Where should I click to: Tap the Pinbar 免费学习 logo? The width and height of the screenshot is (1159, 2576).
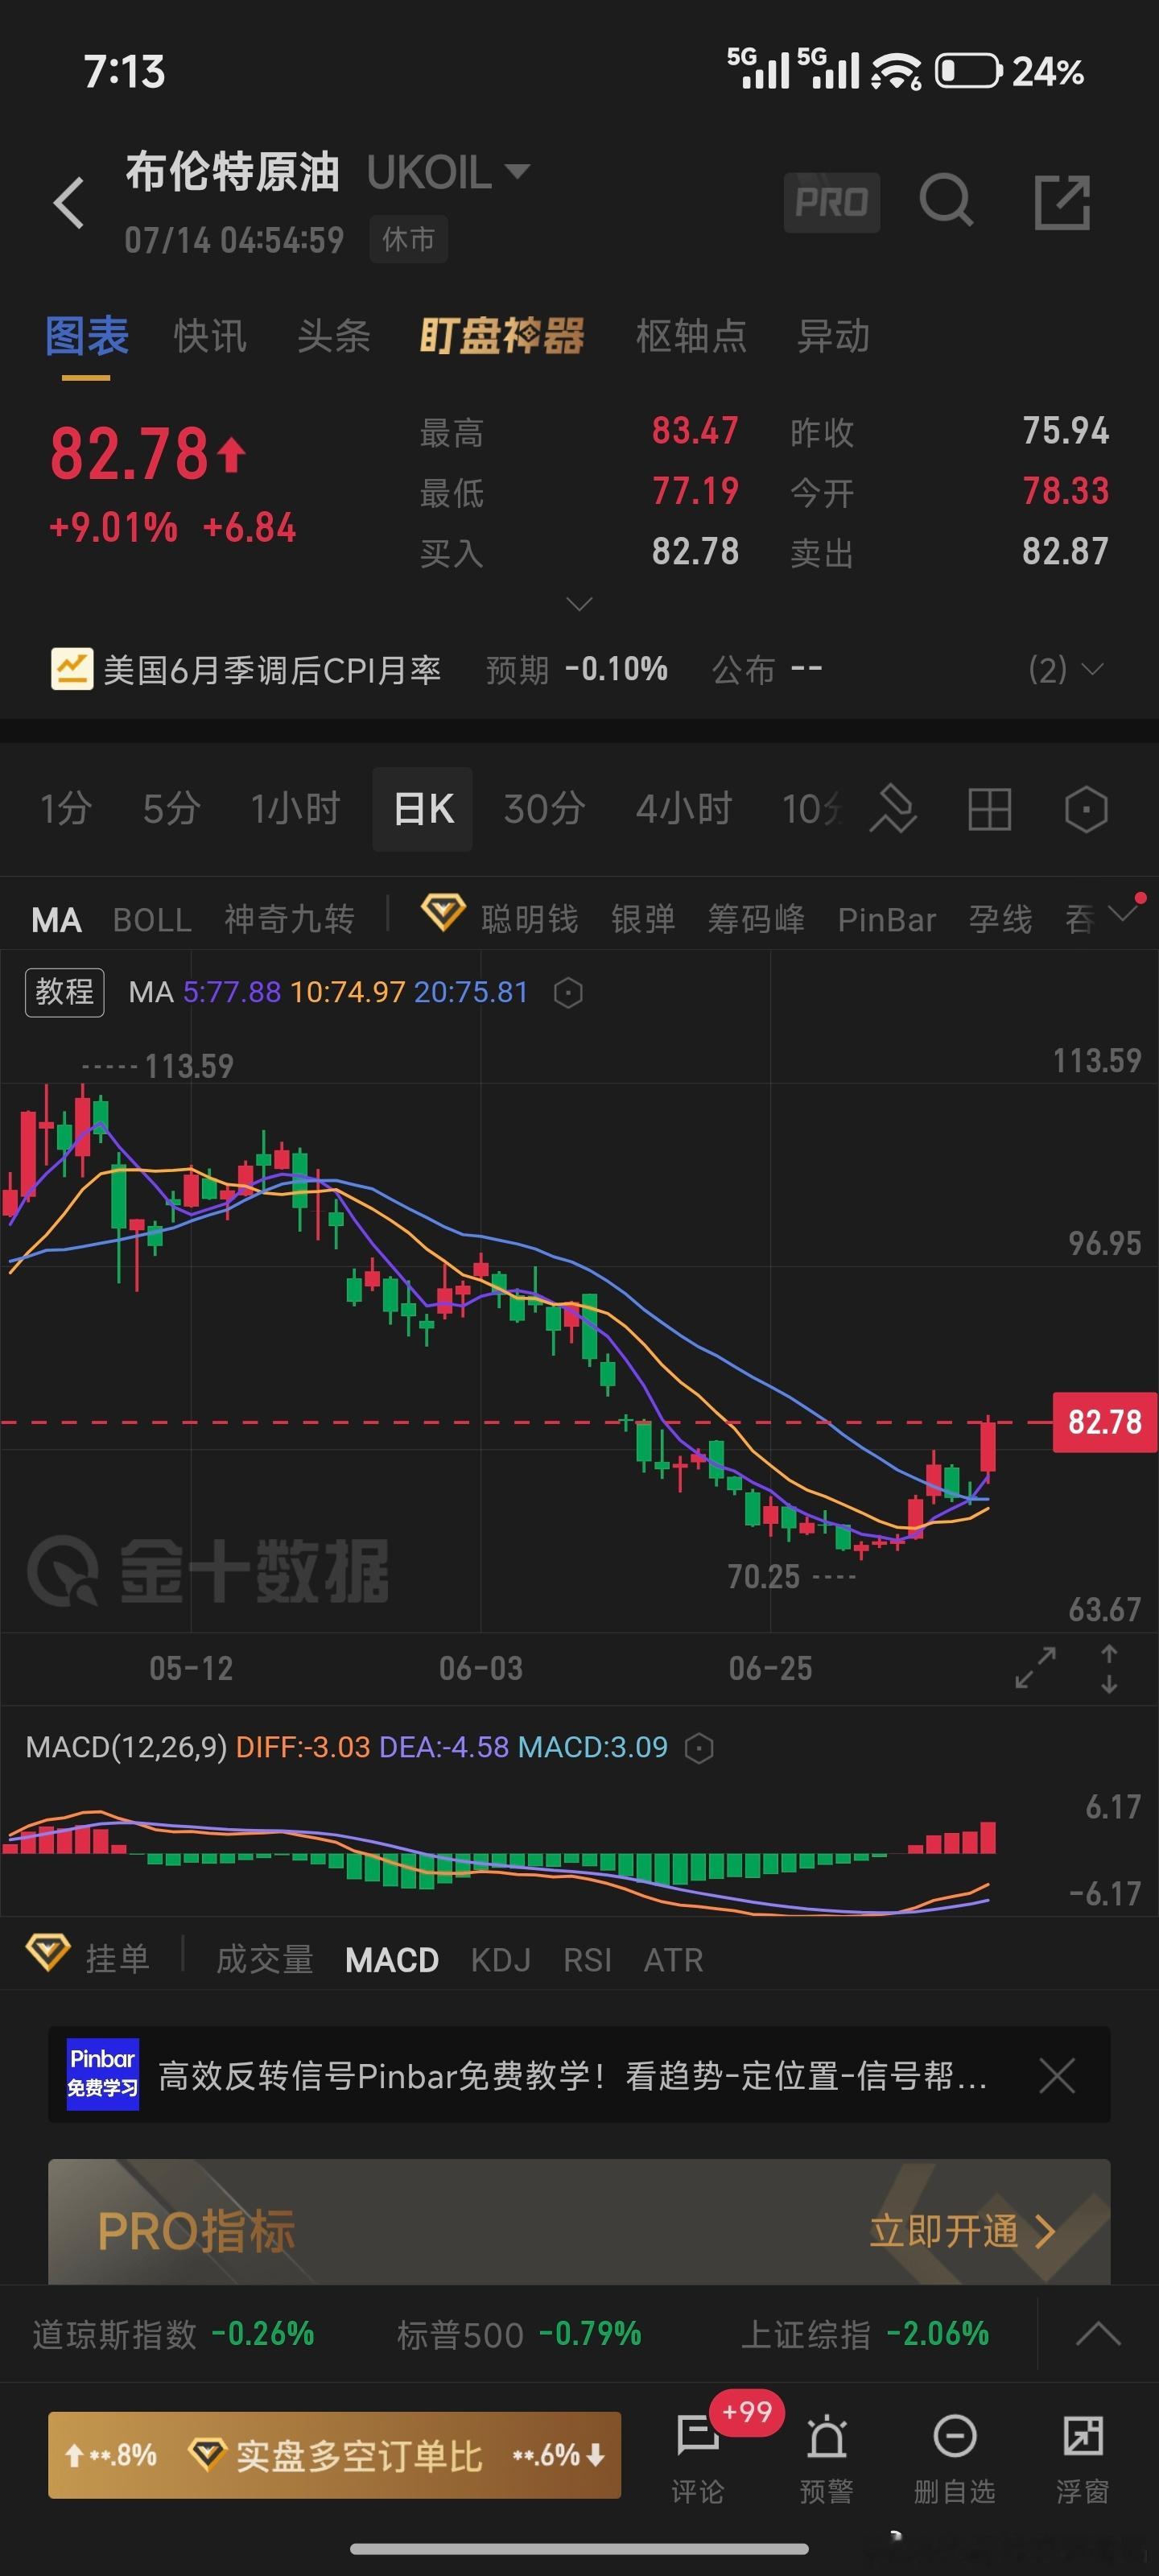coord(103,2074)
